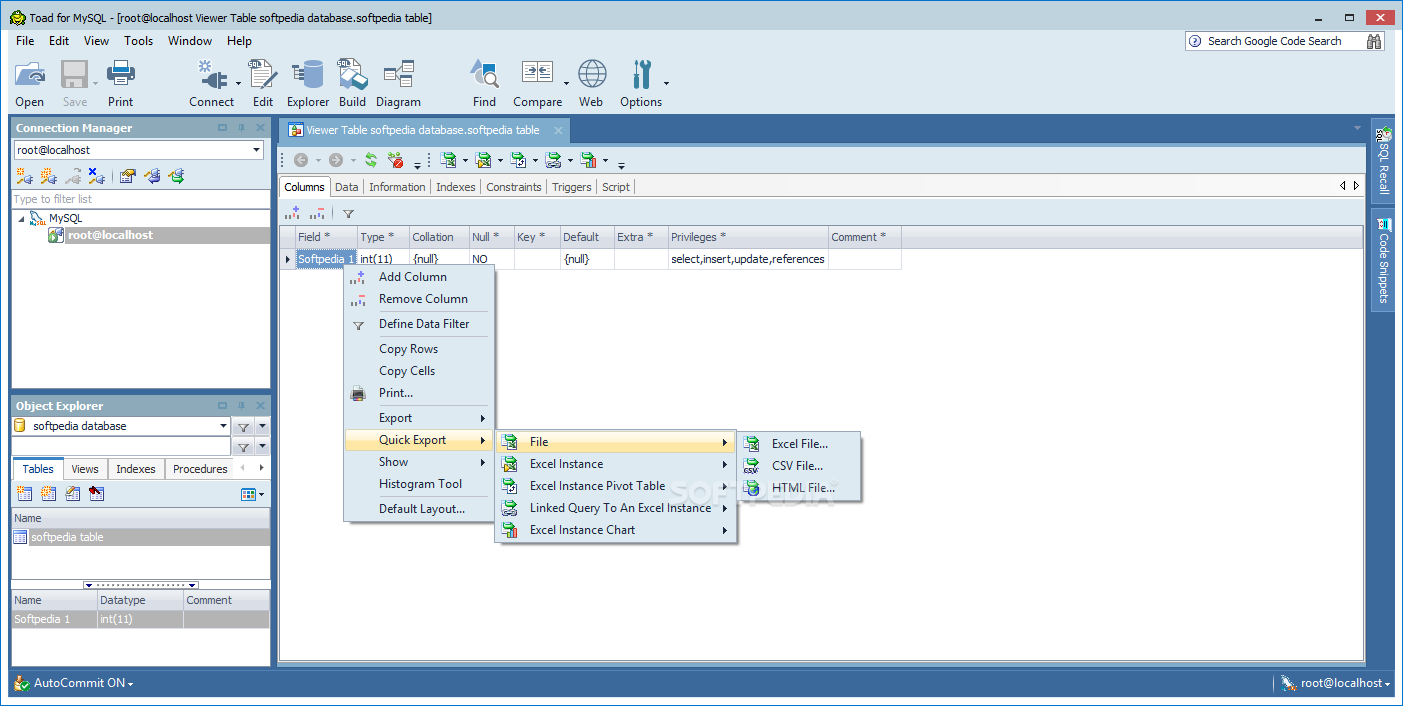
Task: Open the File menu
Action: tap(25, 41)
